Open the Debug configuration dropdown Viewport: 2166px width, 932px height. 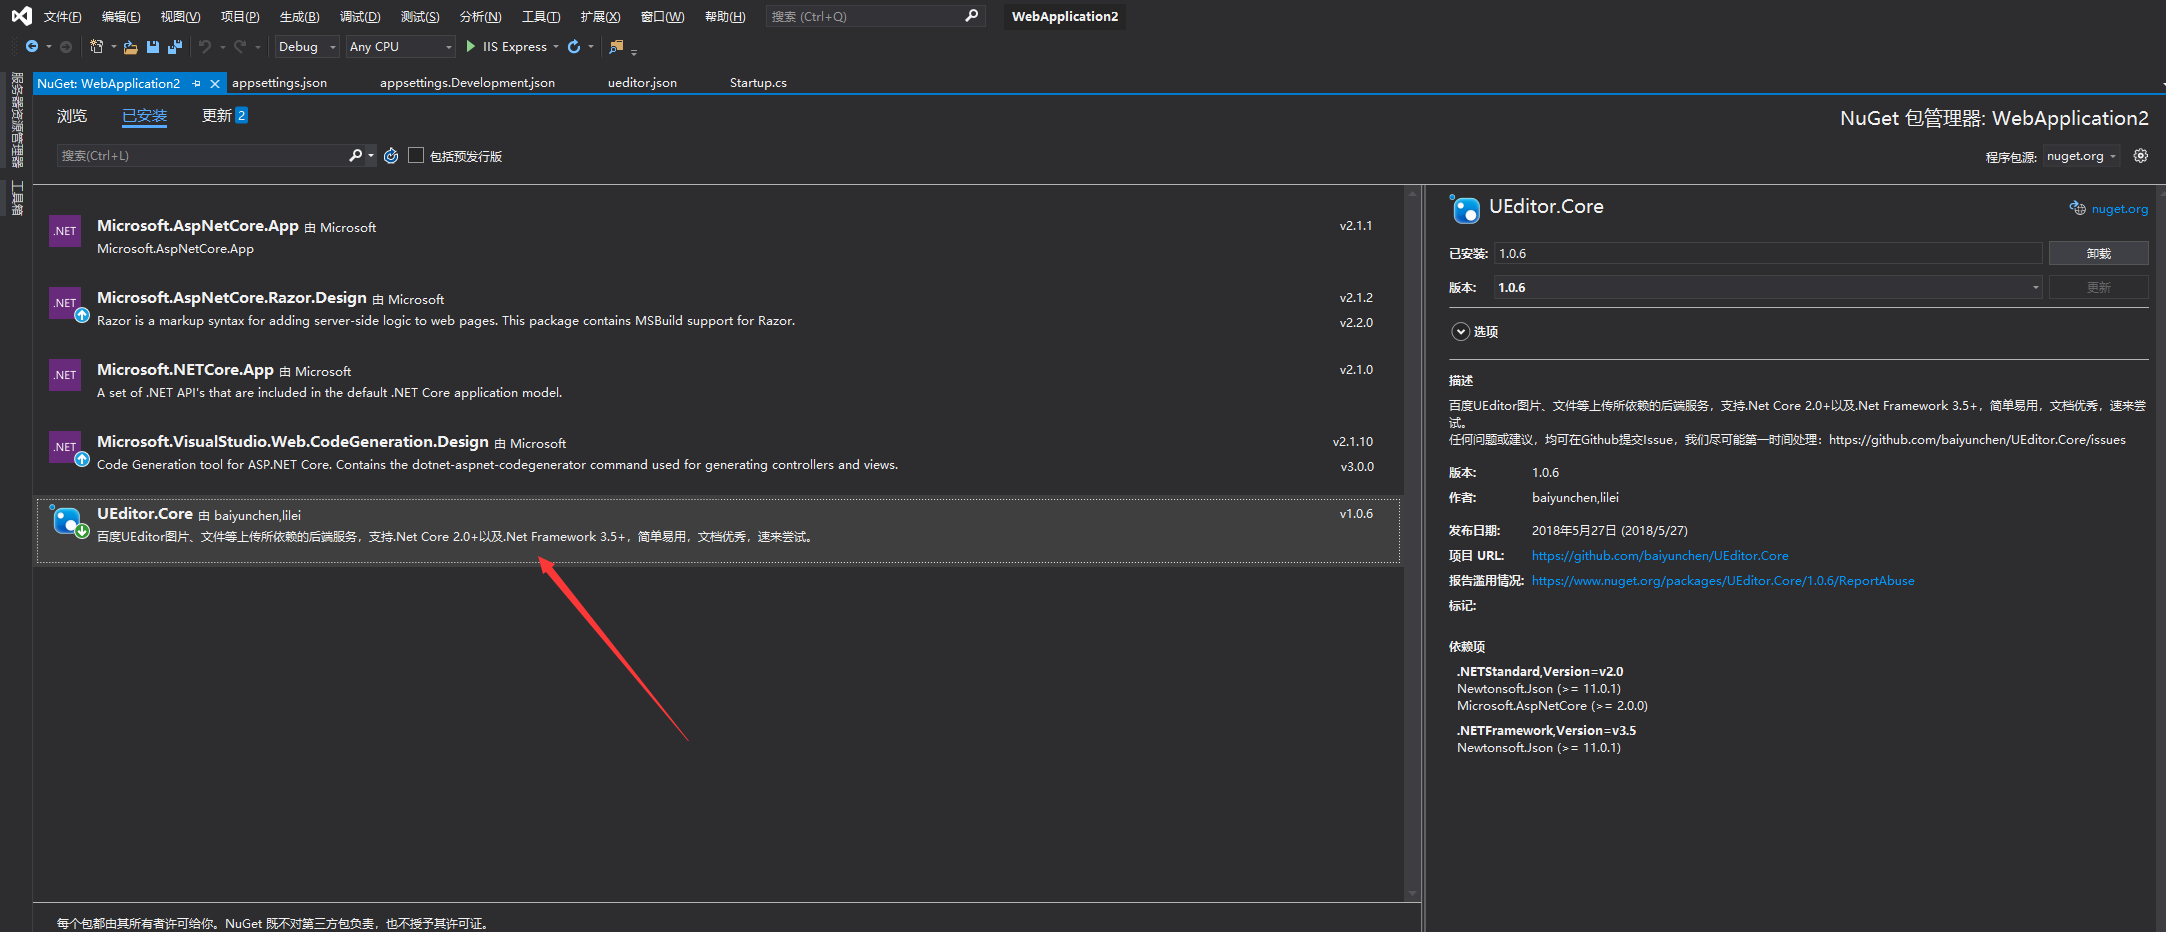click(307, 47)
